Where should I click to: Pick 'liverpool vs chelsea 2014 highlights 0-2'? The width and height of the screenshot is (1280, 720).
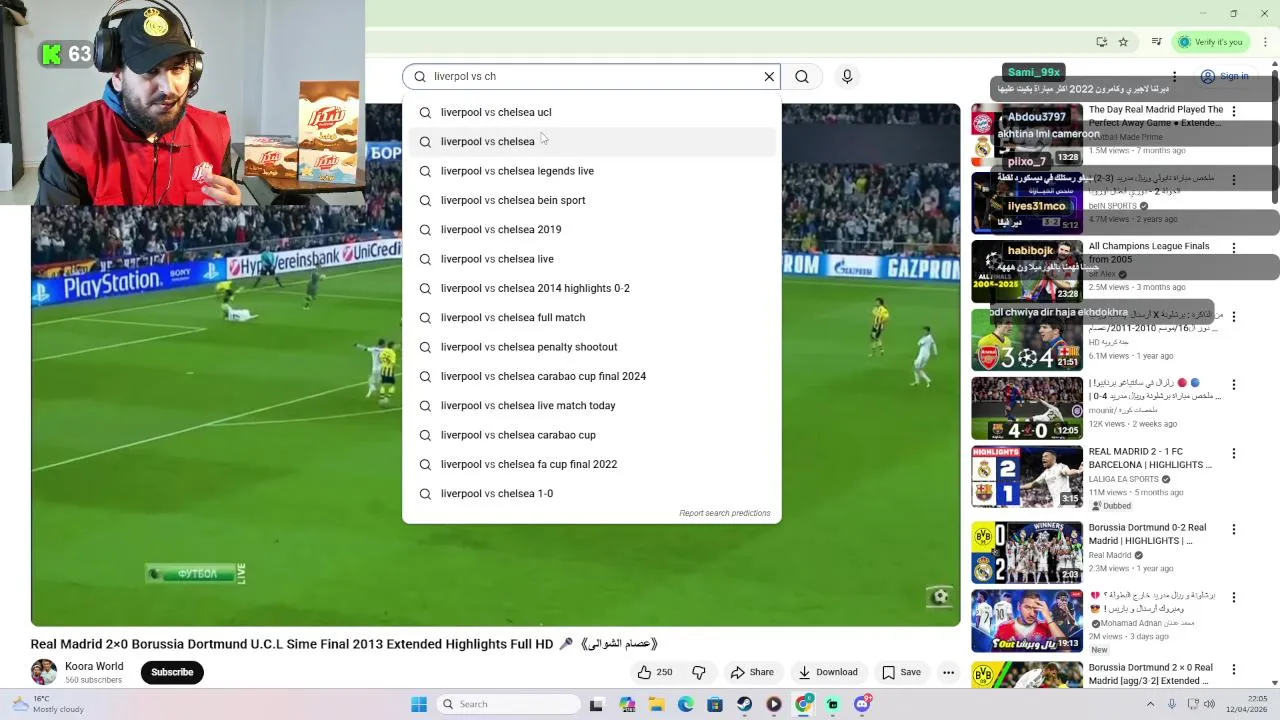click(x=591, y=288)
